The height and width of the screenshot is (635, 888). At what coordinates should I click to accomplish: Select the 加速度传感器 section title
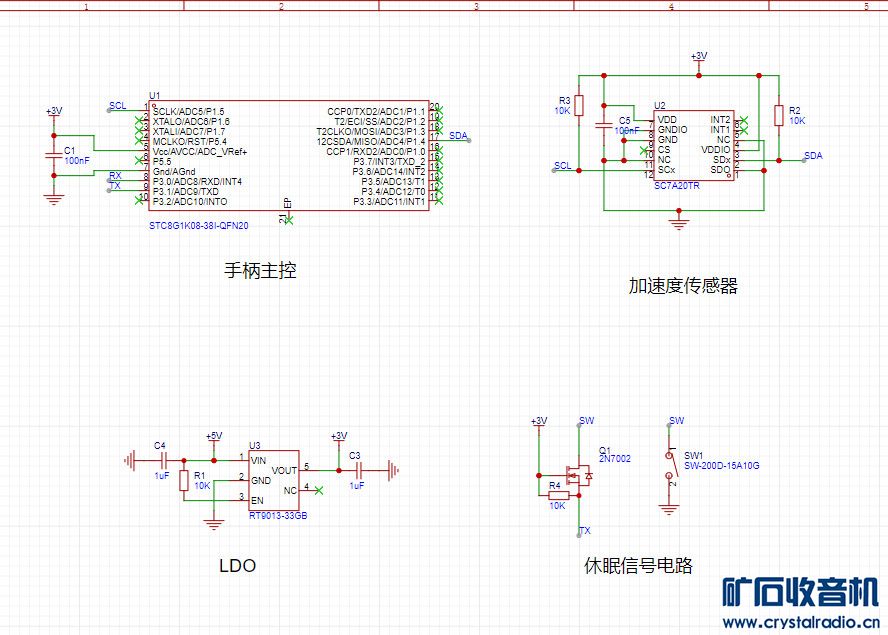683,285
